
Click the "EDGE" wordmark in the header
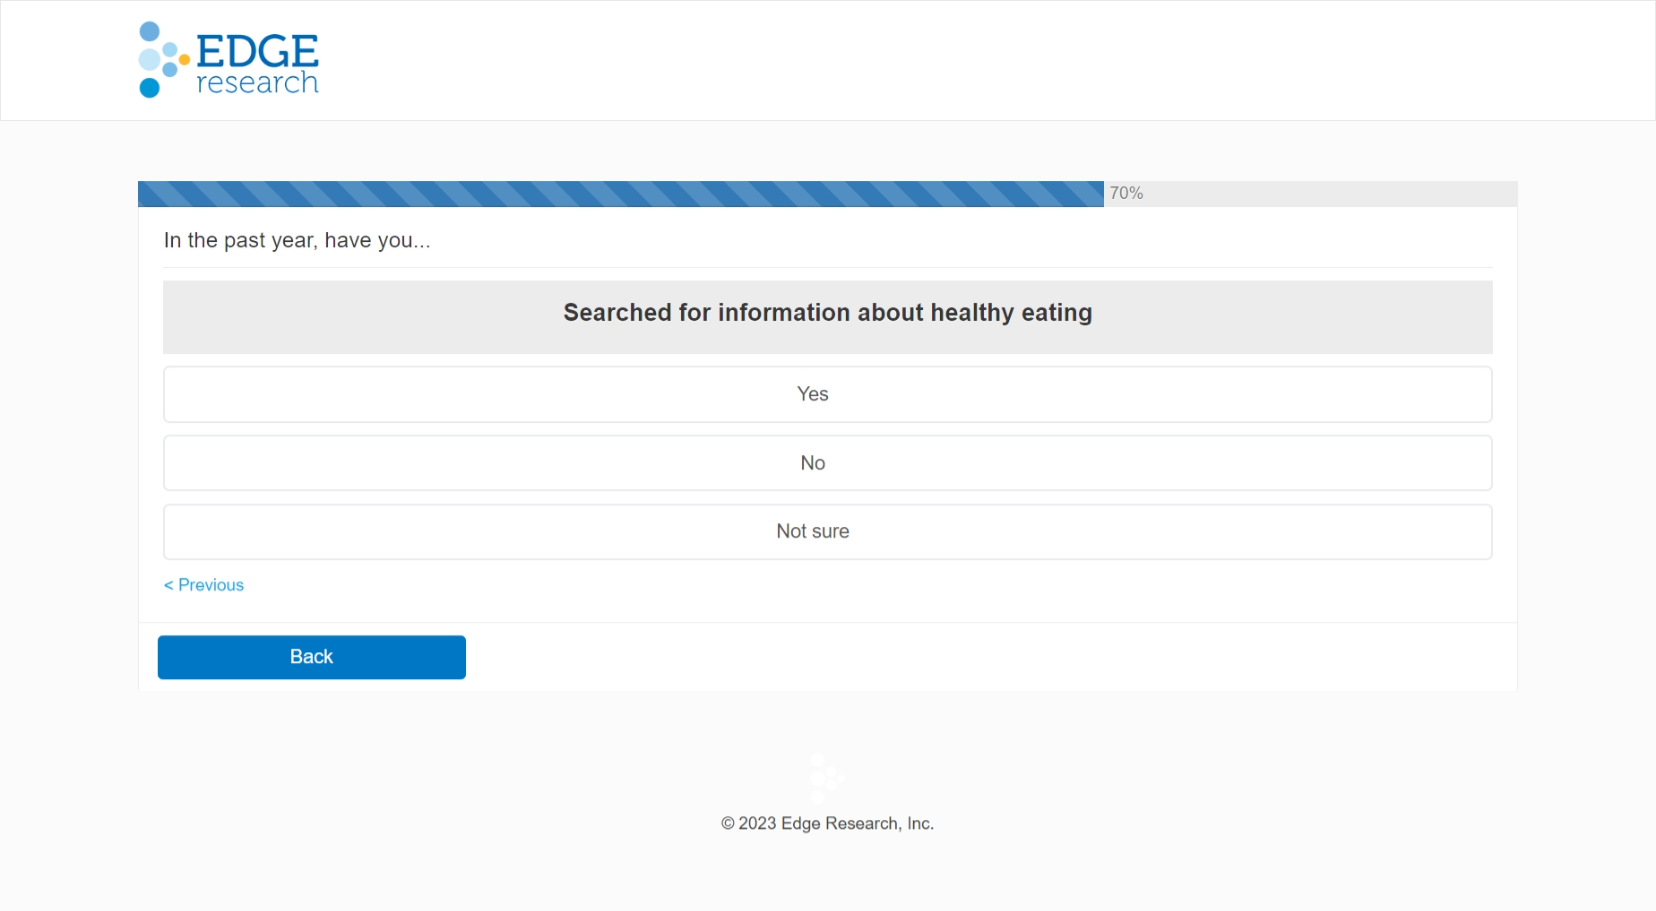click(x=257, y=51)
